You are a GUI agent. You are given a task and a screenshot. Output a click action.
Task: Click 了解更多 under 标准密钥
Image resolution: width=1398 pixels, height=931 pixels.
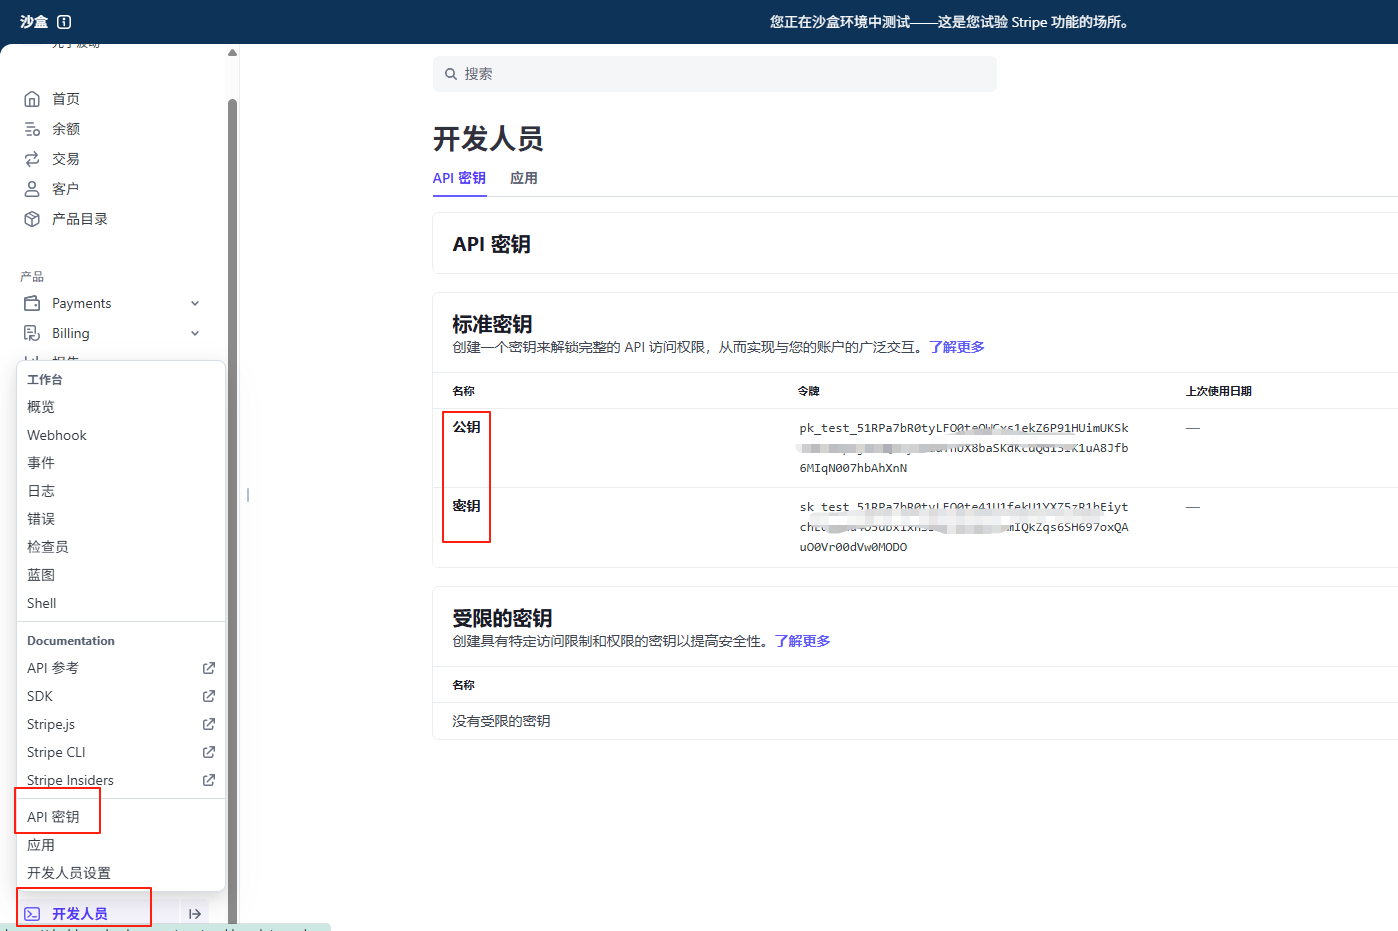pos(957,346)
